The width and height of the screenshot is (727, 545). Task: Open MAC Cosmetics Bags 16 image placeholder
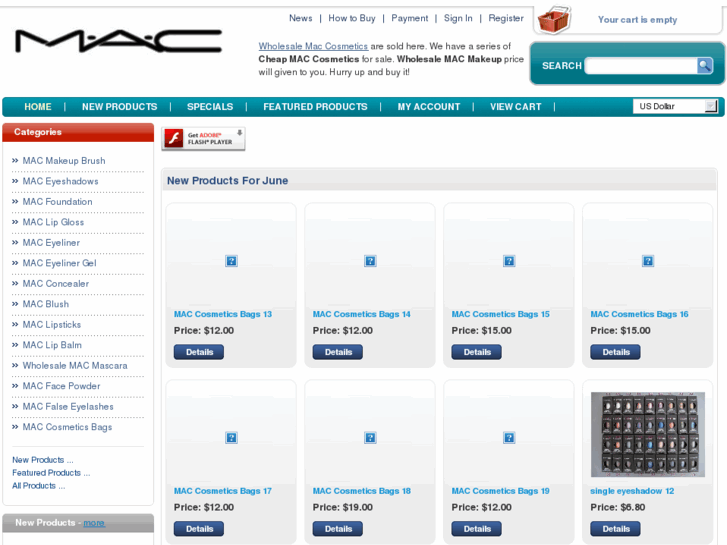click(x=648, y=261)
